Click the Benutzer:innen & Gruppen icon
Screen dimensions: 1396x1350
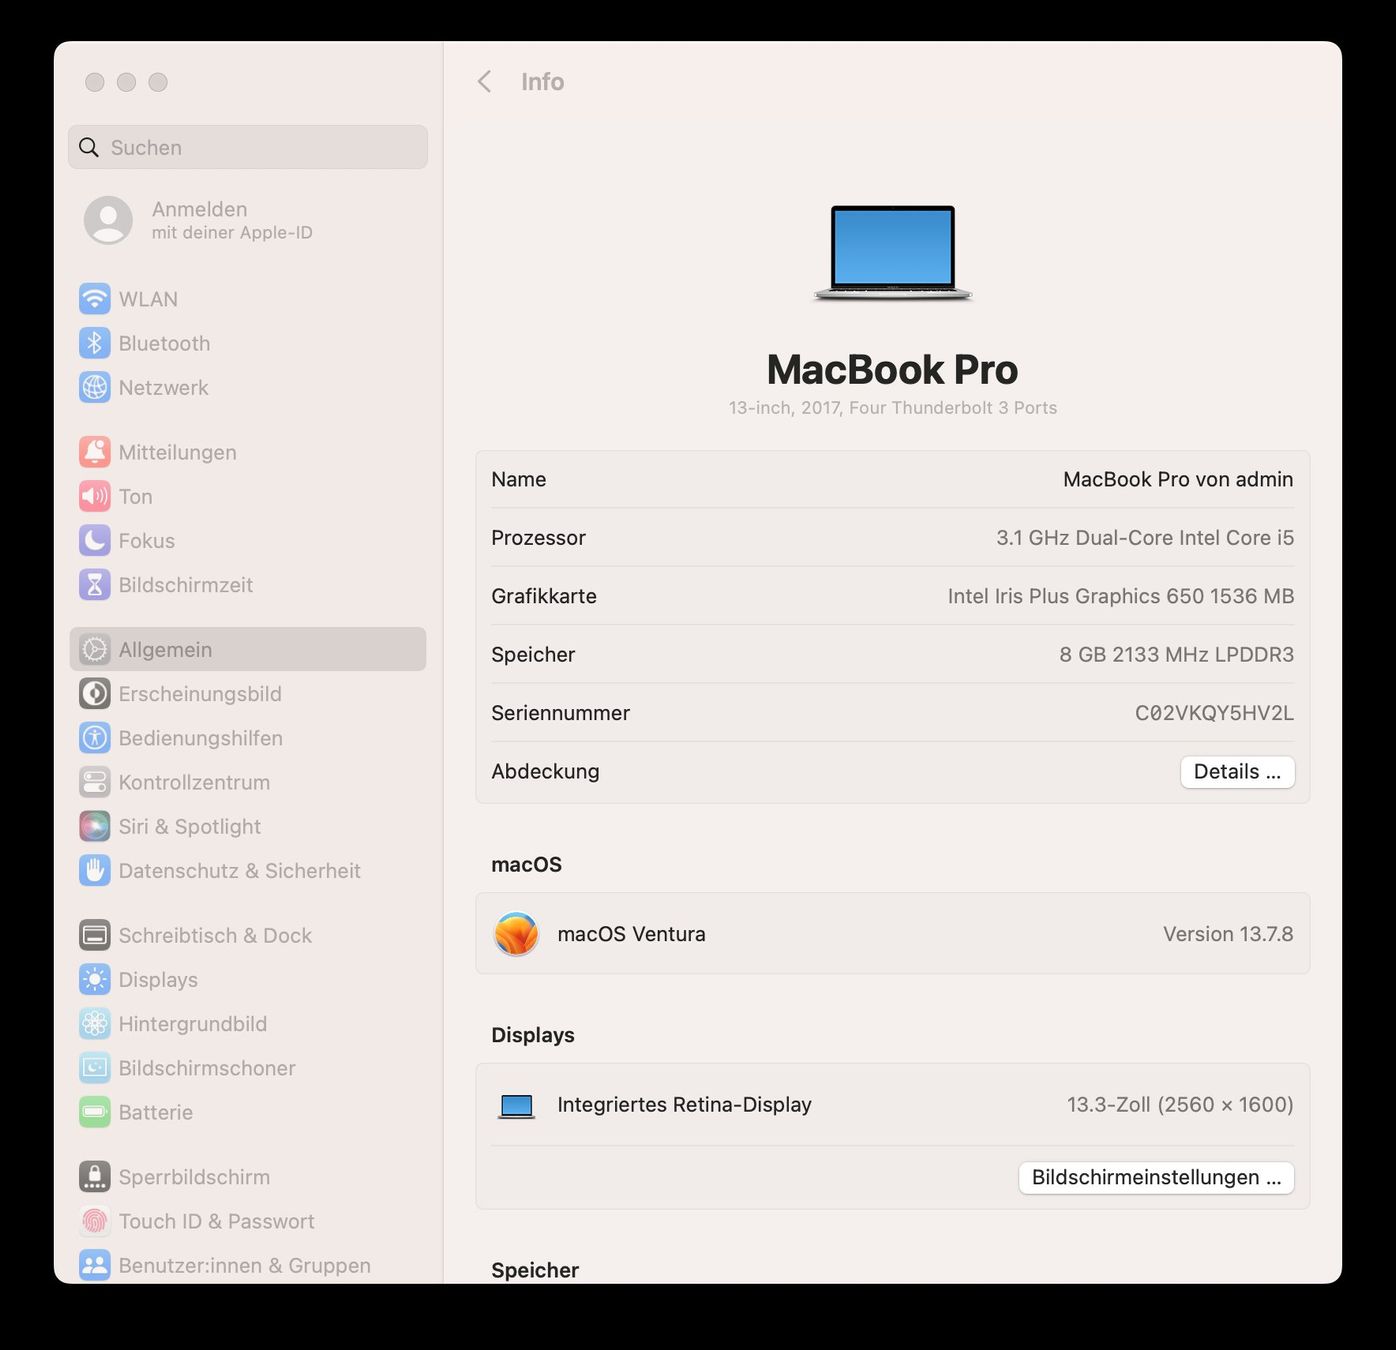pyautogui.click(x=95, y=1265)
